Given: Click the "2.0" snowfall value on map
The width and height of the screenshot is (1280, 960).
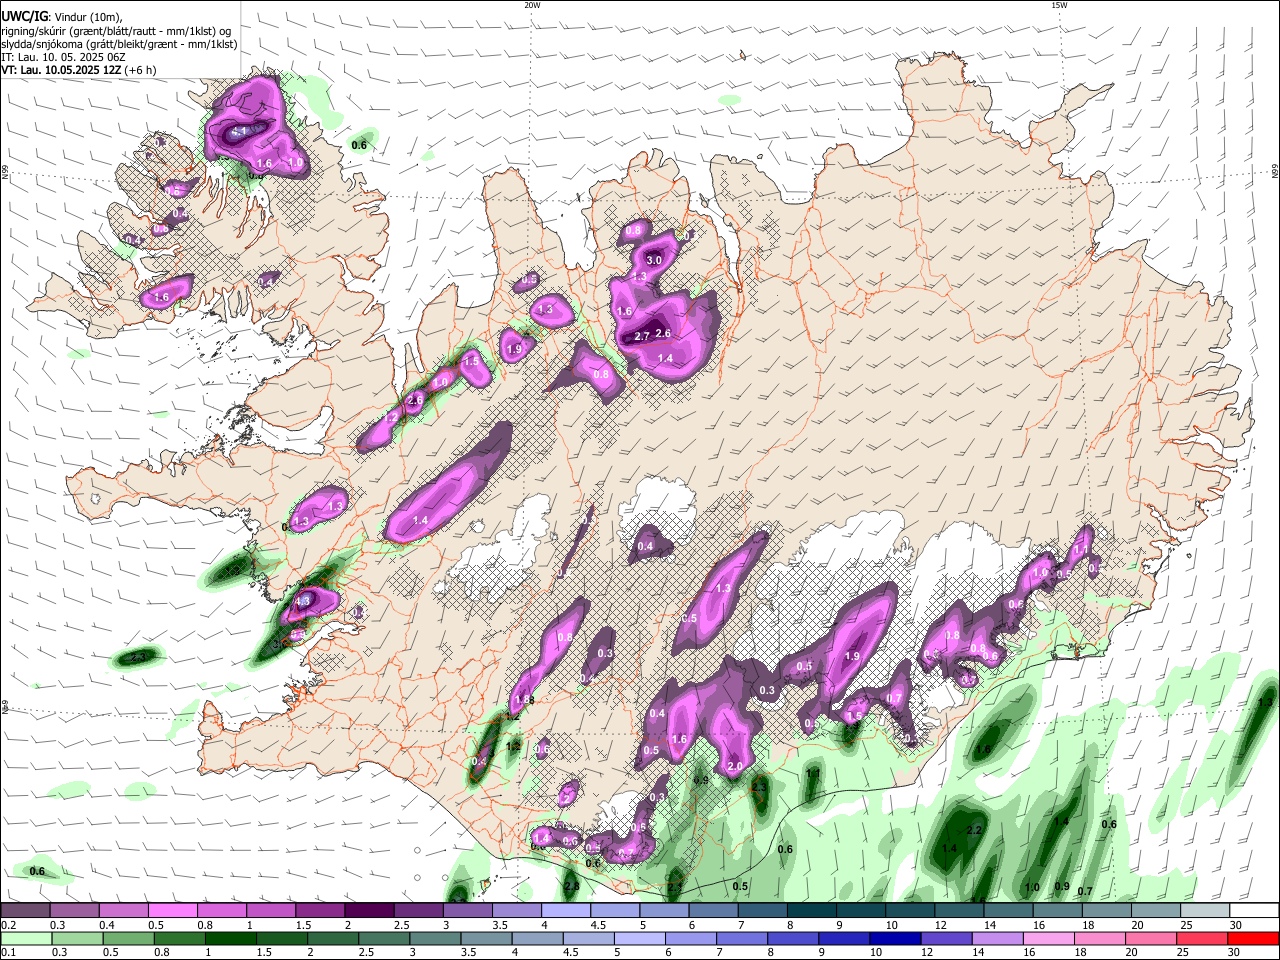Looking at the screenshot, I should click(x=735, y=767).
